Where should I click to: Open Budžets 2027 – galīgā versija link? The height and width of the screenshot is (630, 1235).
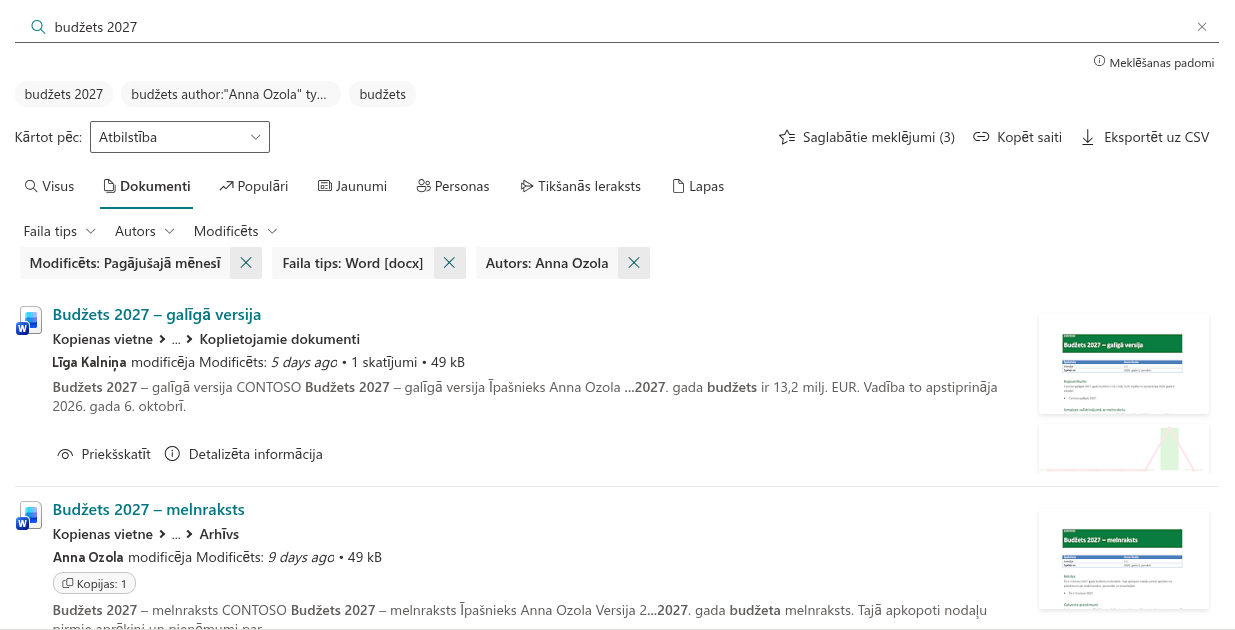[157, 314]
